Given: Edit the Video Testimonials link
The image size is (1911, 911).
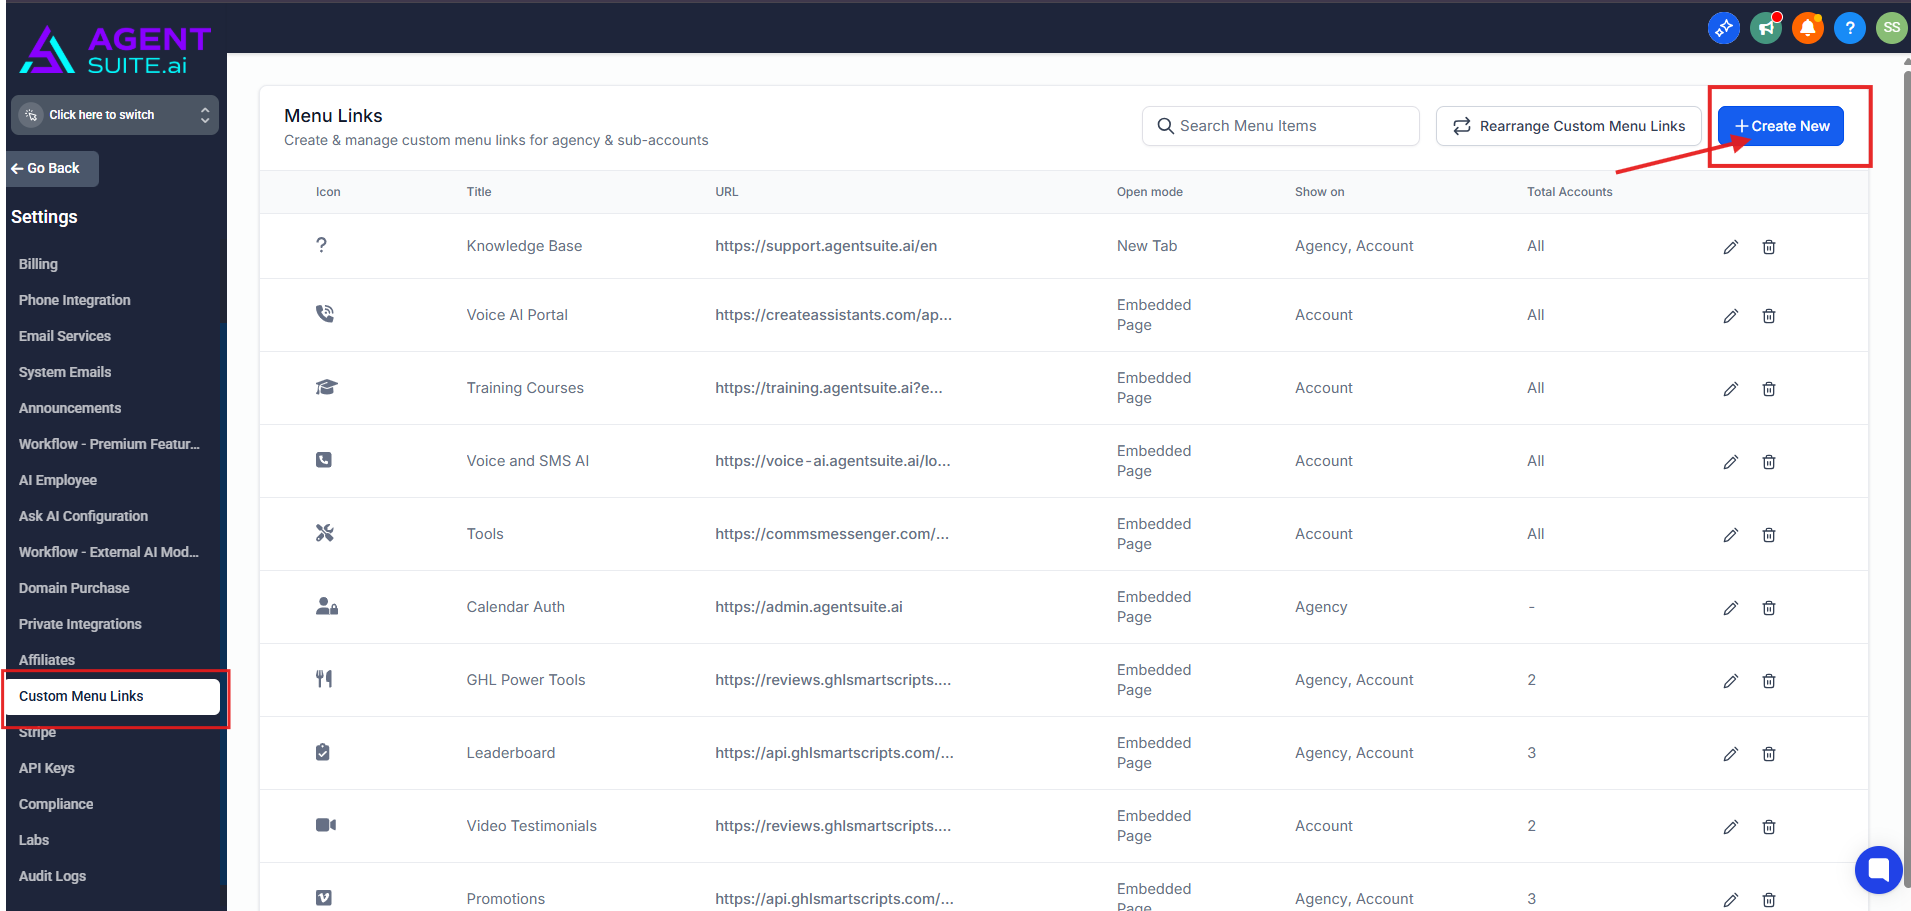Looking at the screenshot, I should click(1731, 827).
